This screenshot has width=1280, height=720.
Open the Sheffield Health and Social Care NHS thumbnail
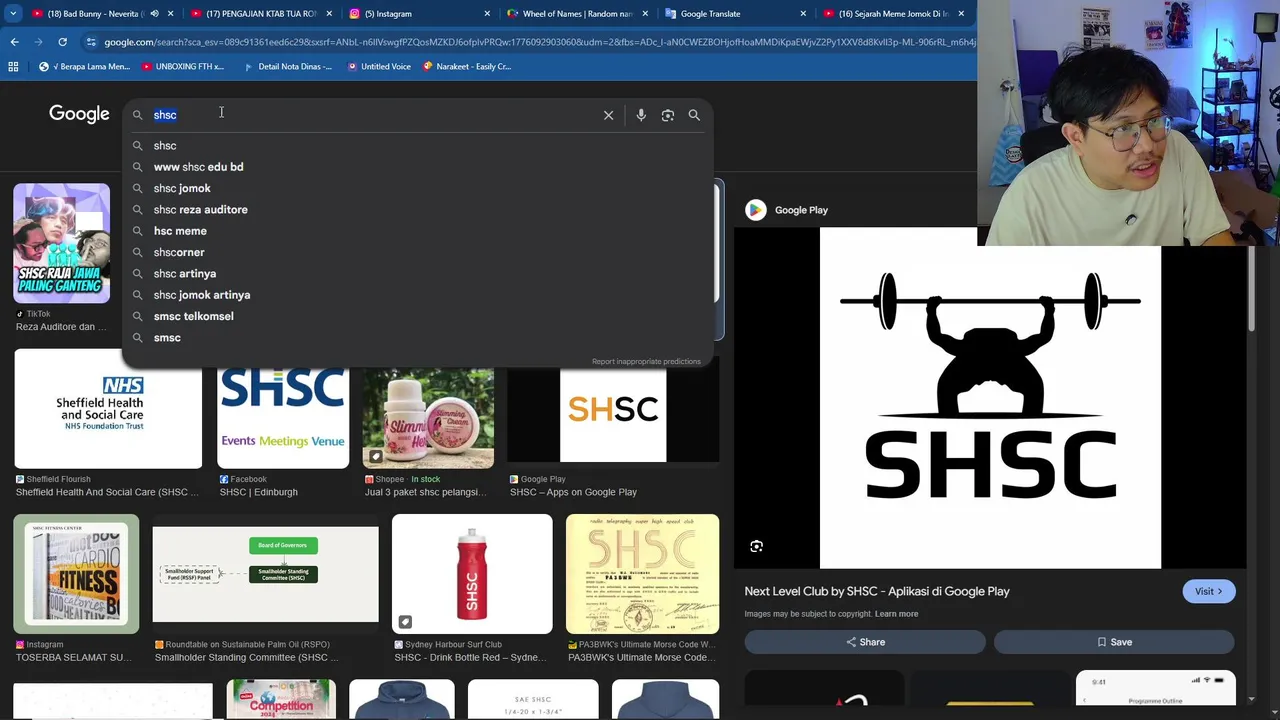pyautogui.click(x=108, y=409)
